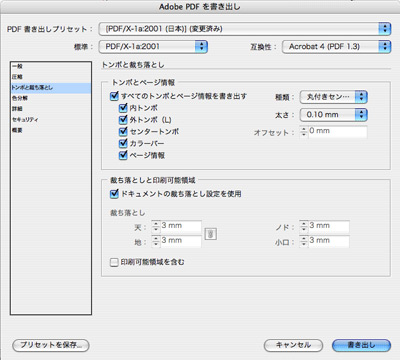Image resolution: width=400 pixels, height=360 pixels.
Task: Toggle the センタートンボ checkbox
Action: coord(123,131)
